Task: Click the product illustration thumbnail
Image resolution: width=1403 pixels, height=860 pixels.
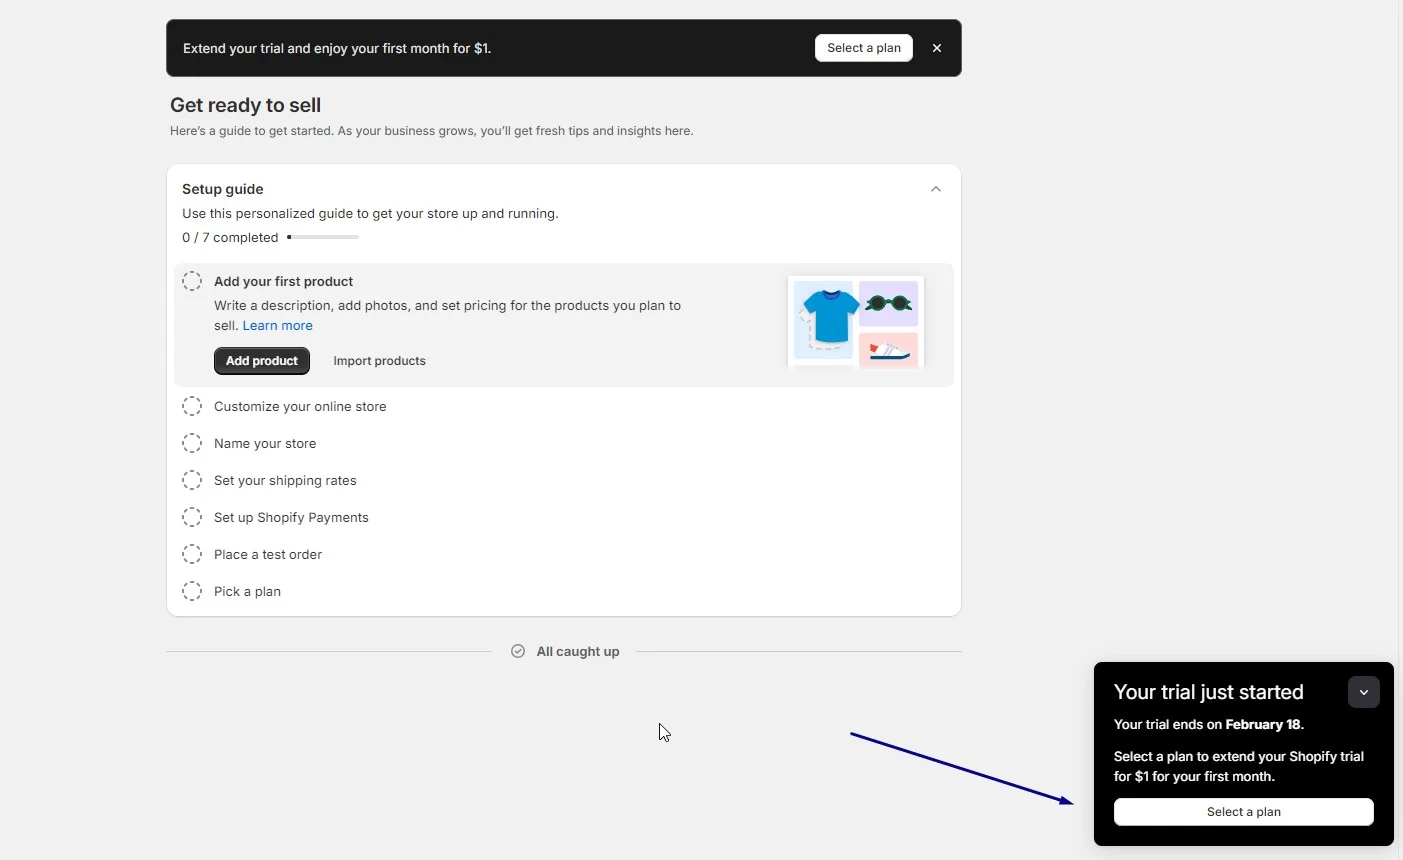Action: [856, 322]
